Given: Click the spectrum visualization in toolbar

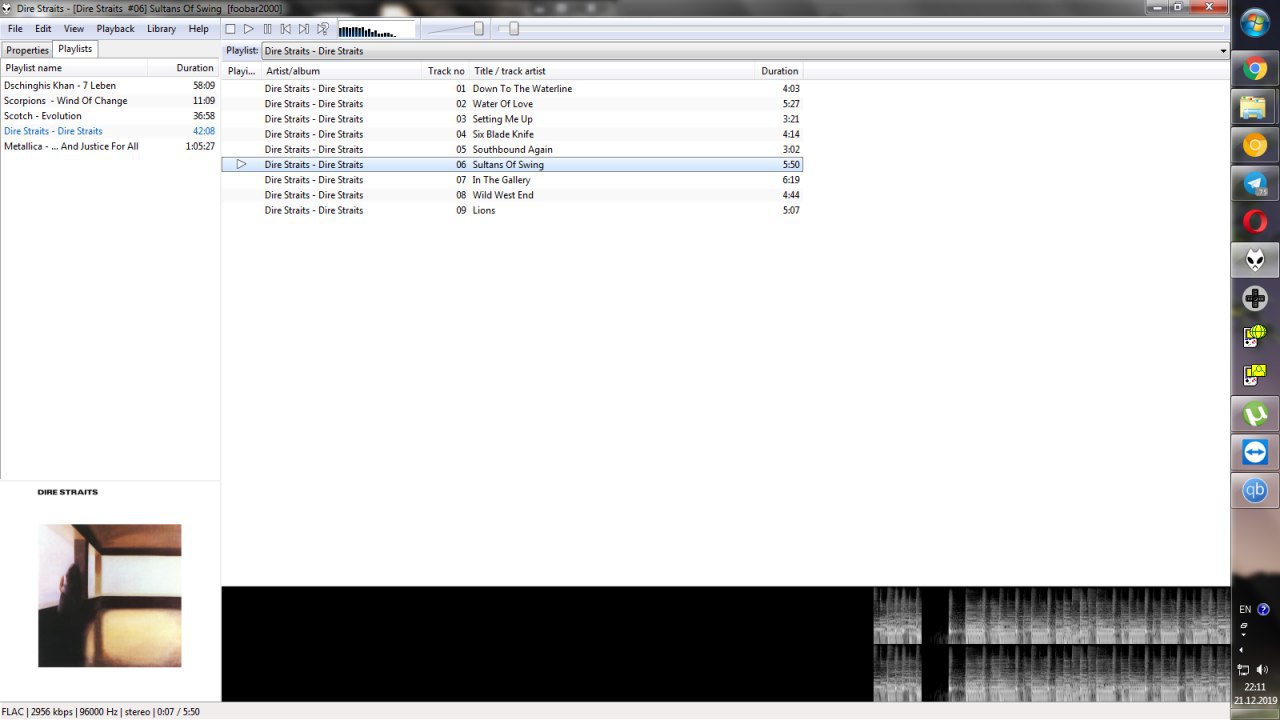Looking at the screenshot, I should tap(377, 29).
